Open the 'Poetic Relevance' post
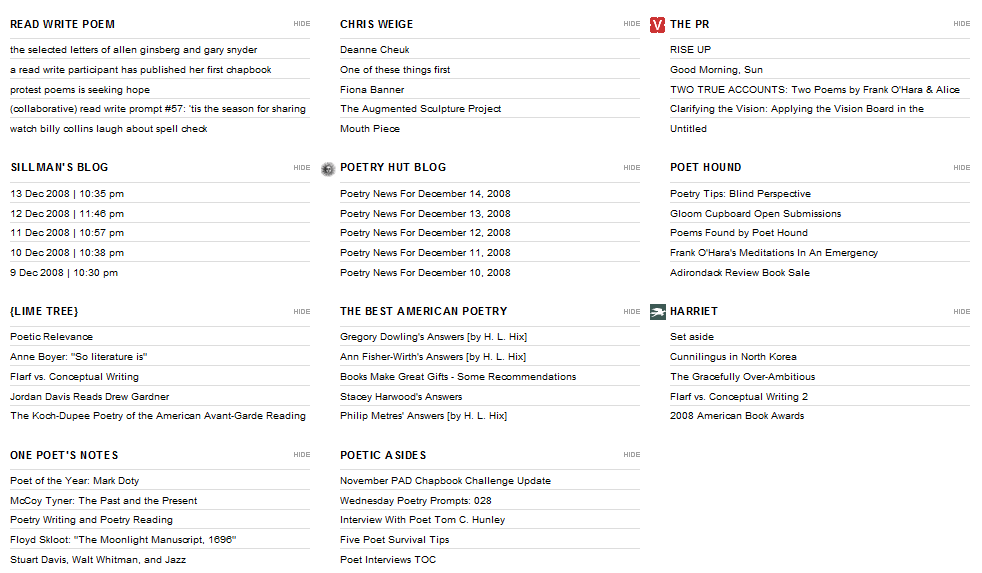 pos(51,336)
